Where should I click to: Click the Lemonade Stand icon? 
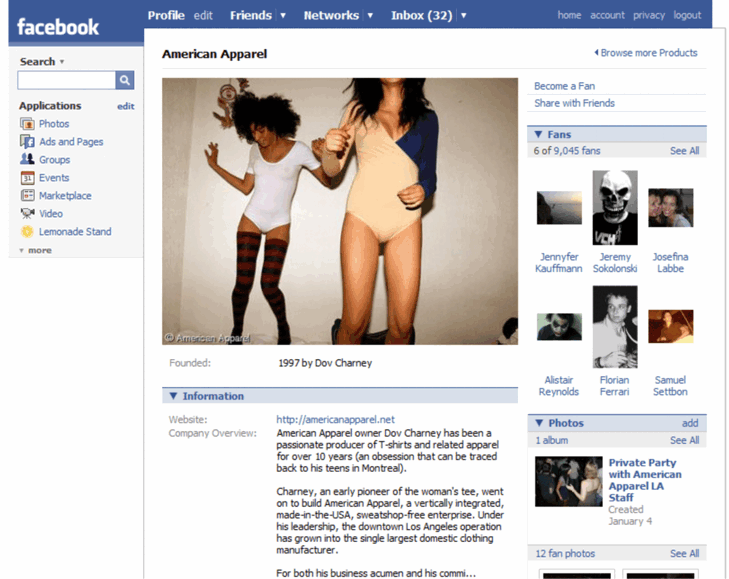[x=27, y=231]
